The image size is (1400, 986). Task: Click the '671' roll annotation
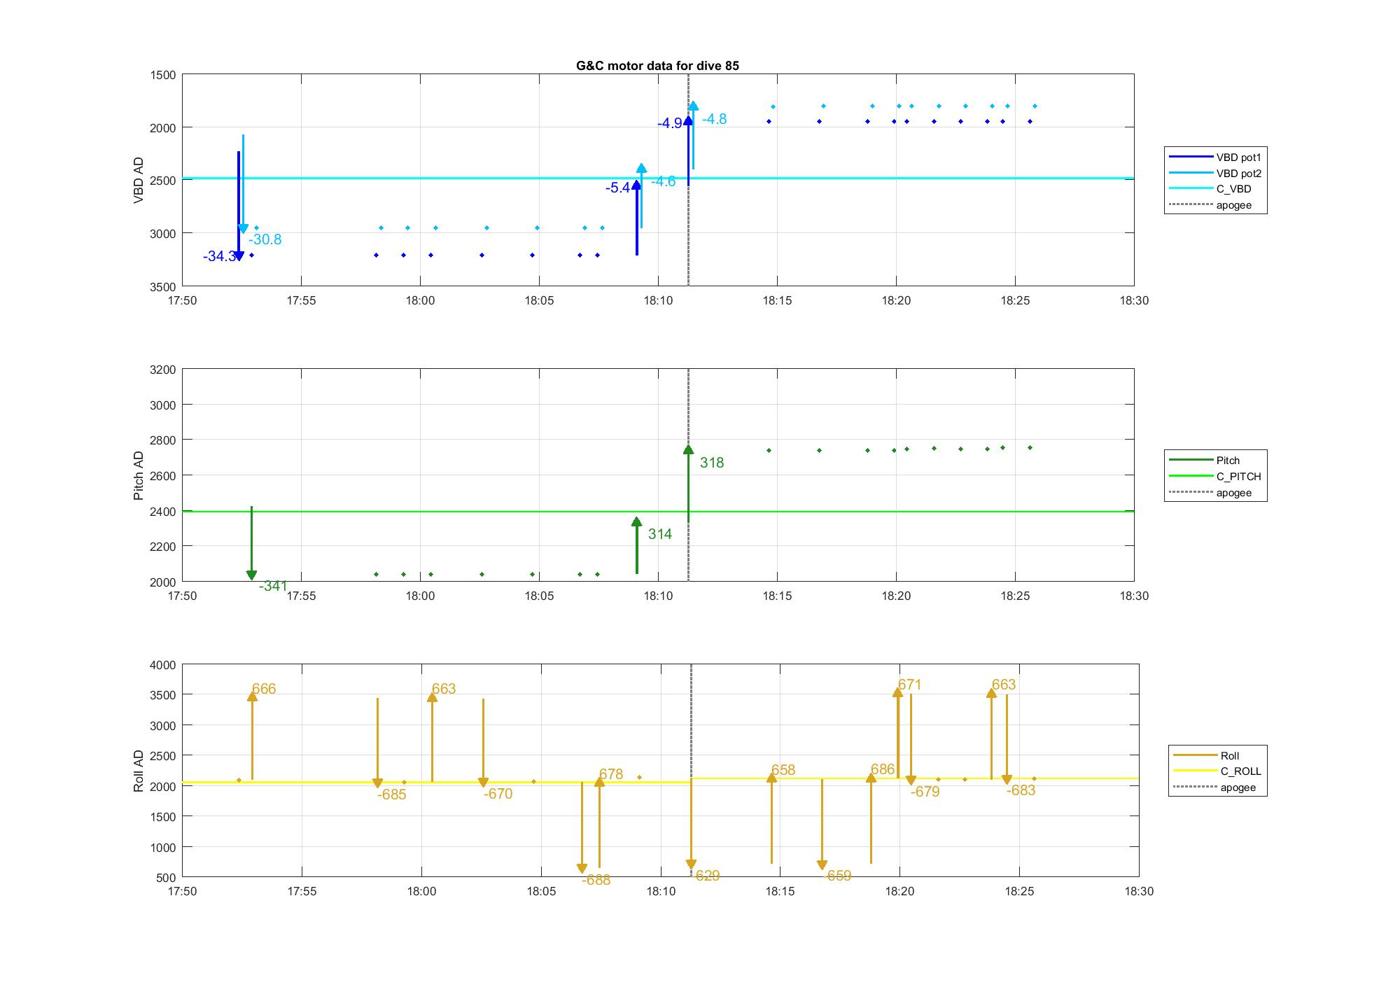(910, 685)
